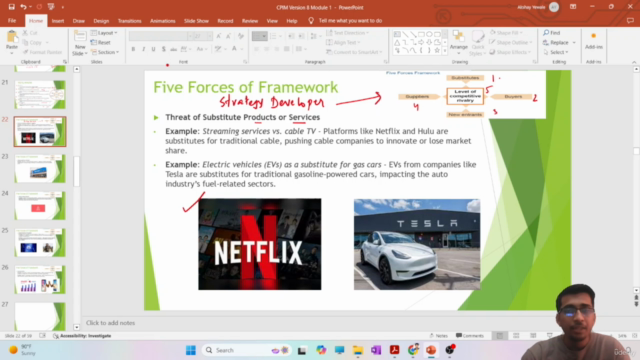
Task: Switch to Normal view in status bar
Action: (x=500, y=336)
